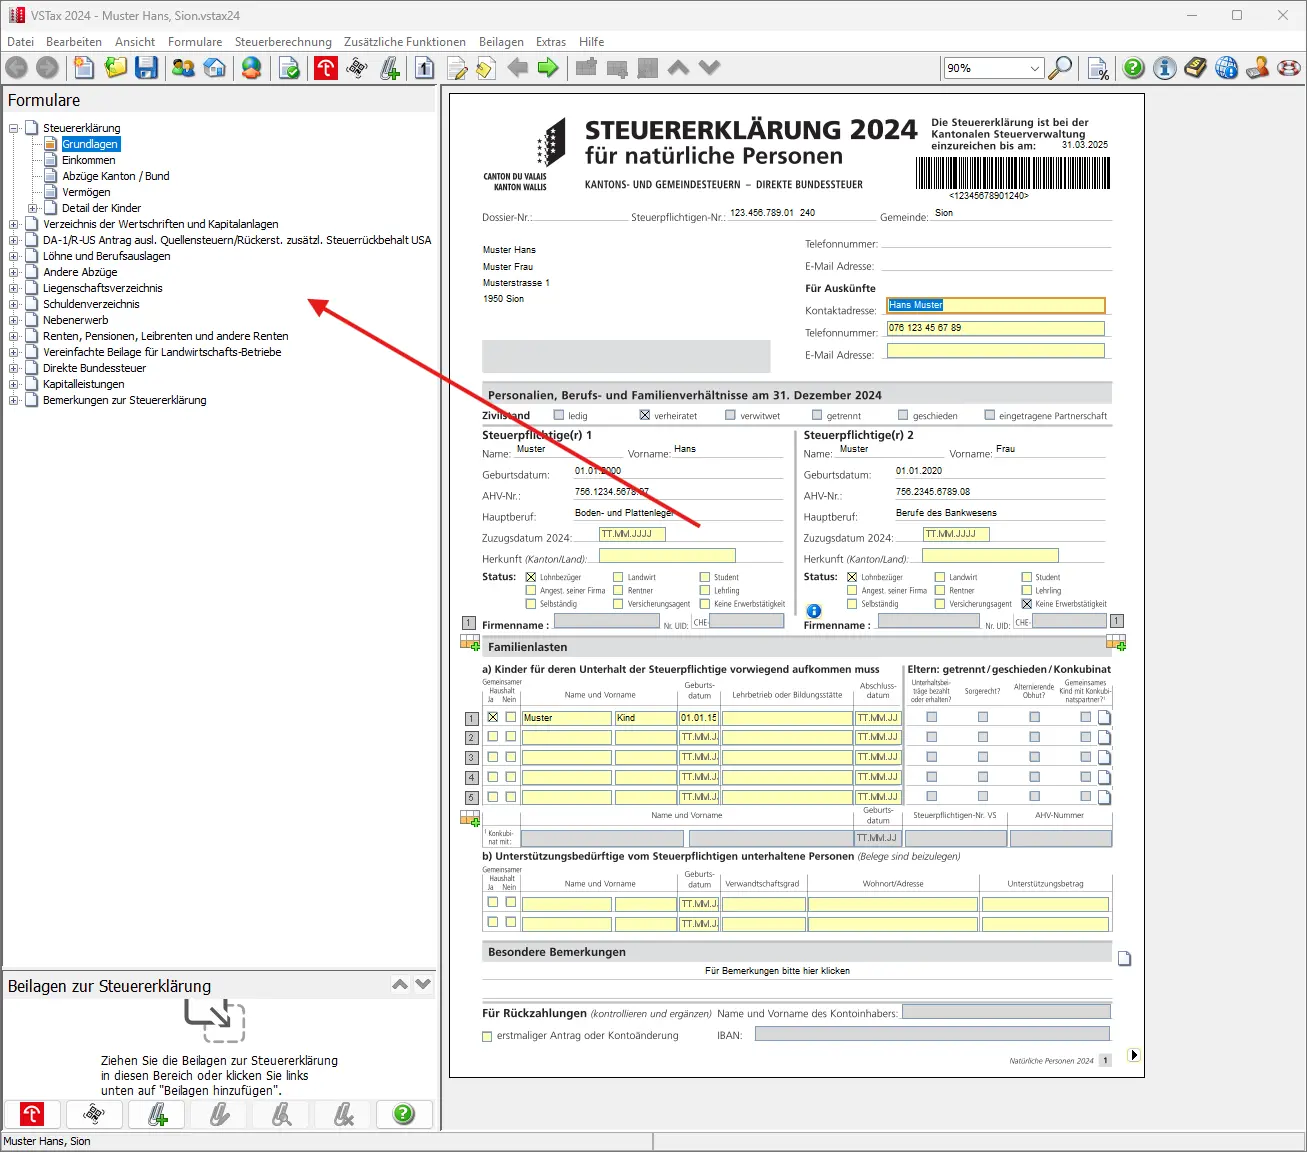
Task: Click the green right arrow next-page icon
Action: pyautogui.click(x=548, y=68)
